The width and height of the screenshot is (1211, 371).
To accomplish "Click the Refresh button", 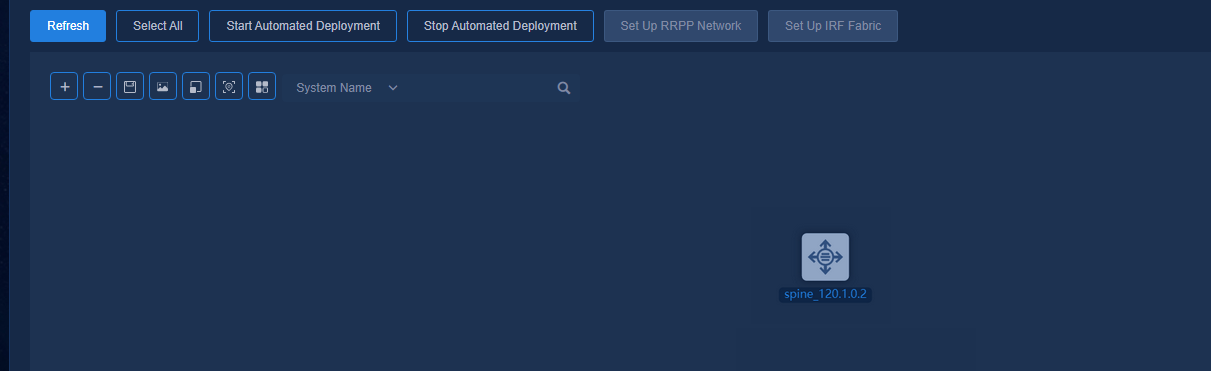I will (68, 26).
